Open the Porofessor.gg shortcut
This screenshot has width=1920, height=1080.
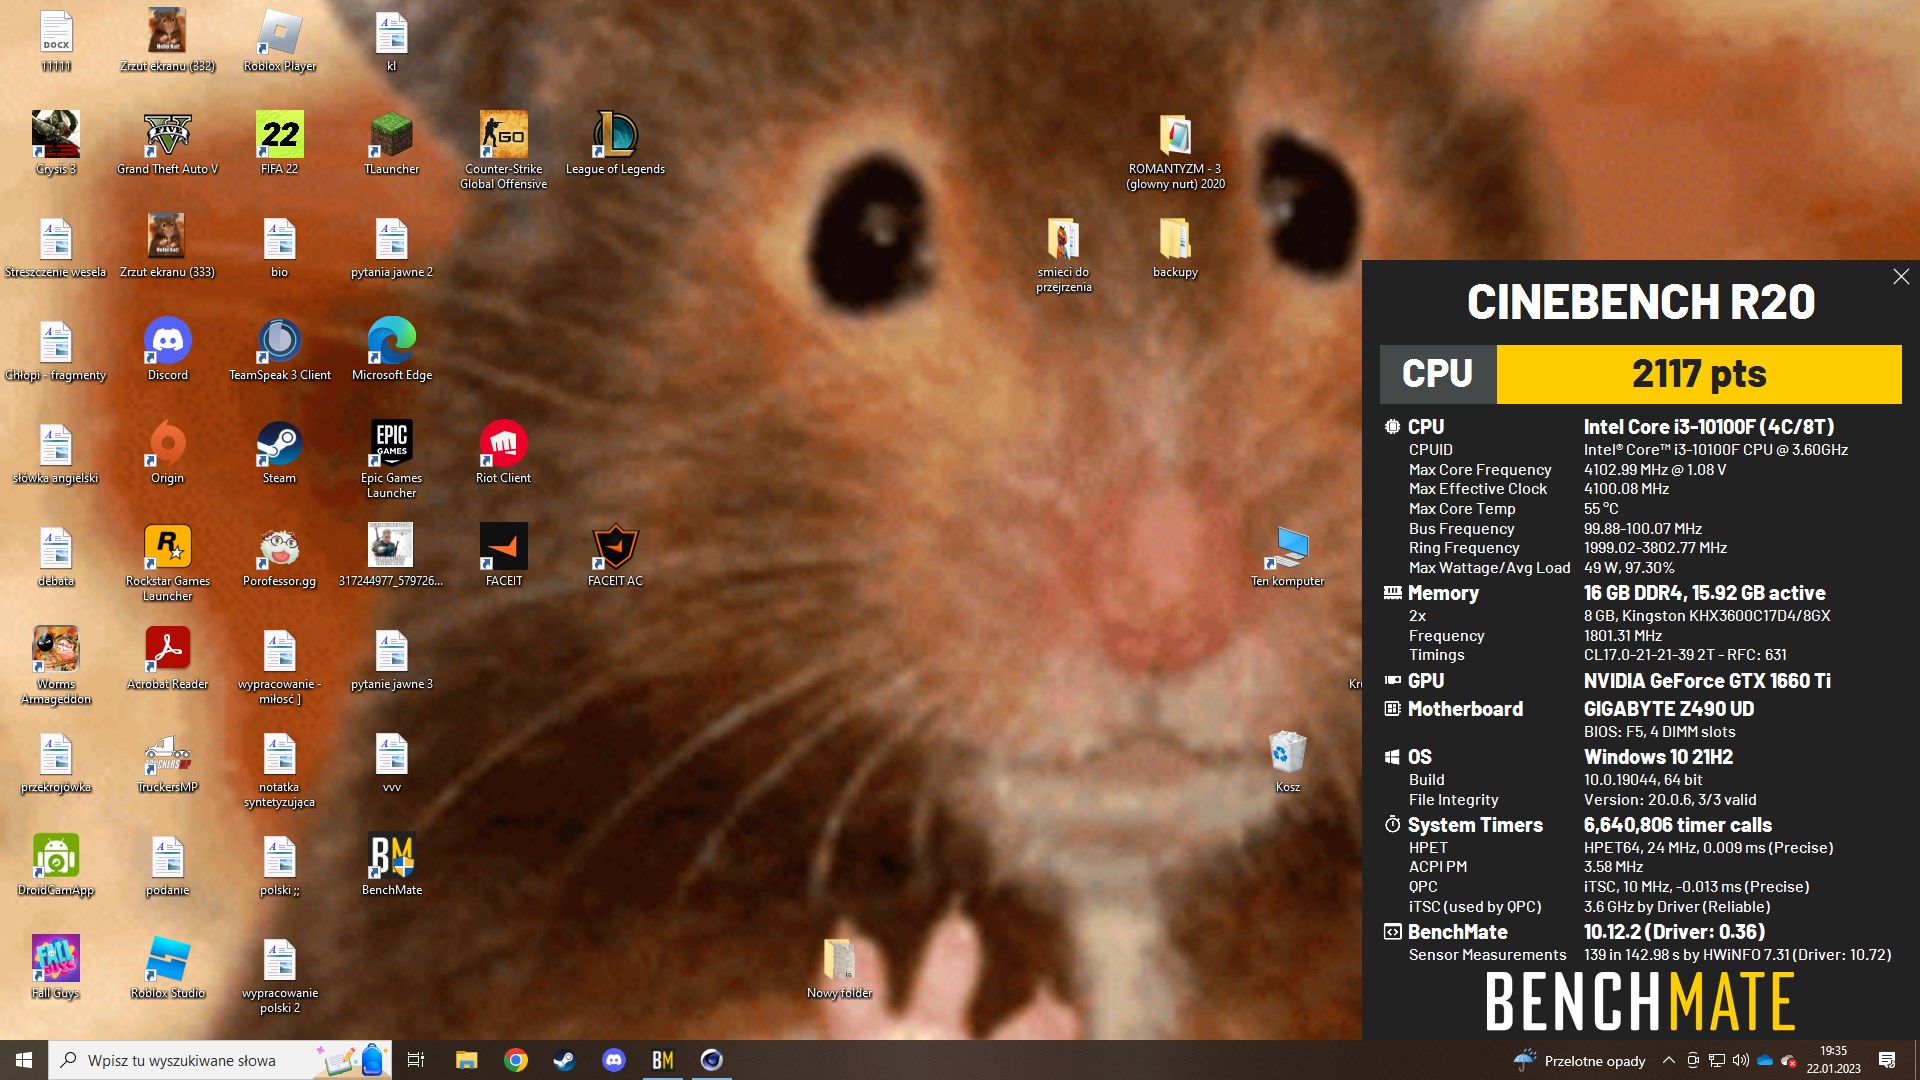pyautogui.click(x=279, y=556)
